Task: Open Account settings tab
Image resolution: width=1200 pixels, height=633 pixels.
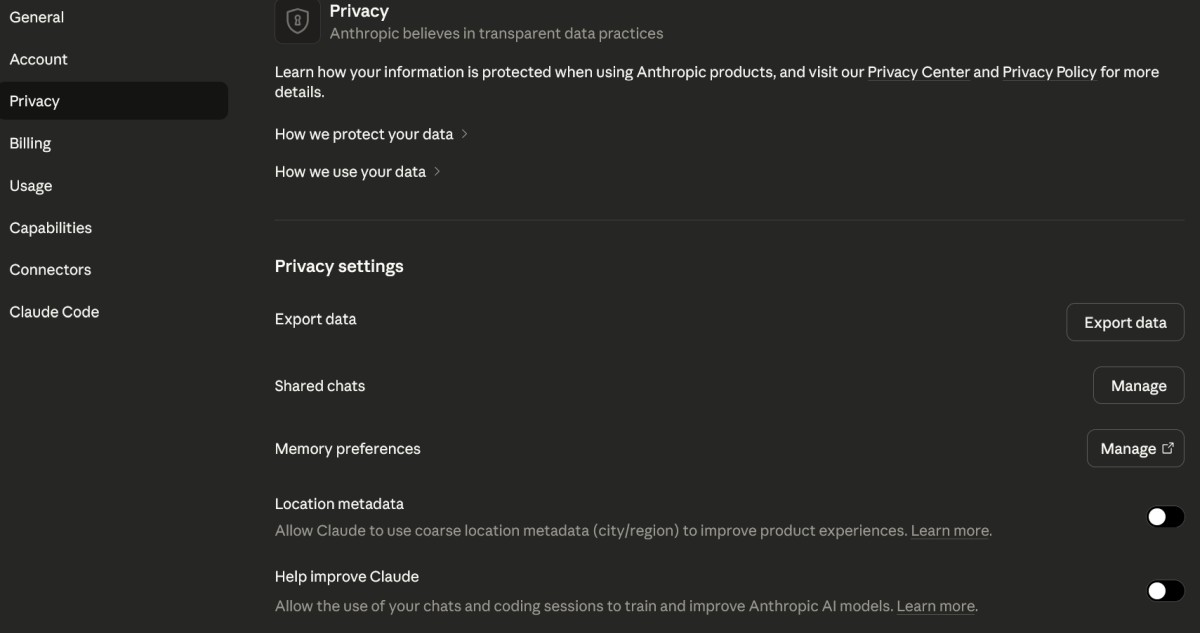Action: click(39, 59)
